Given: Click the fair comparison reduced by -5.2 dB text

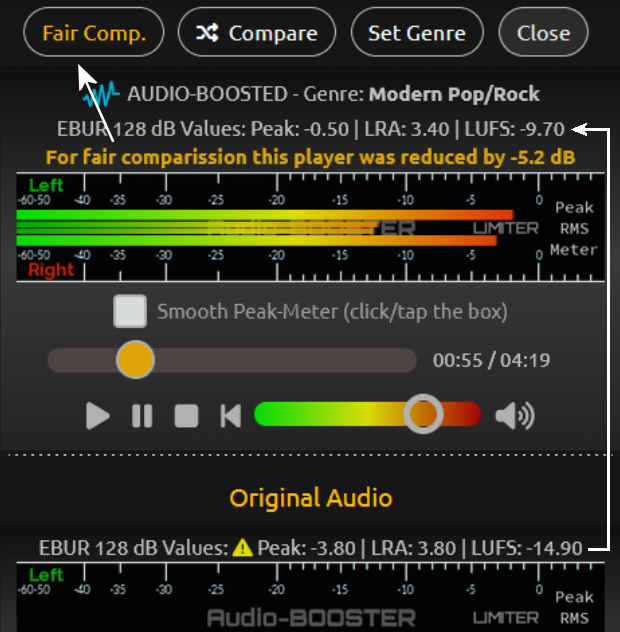Looking at the screenshot, I should pos(310,157).
